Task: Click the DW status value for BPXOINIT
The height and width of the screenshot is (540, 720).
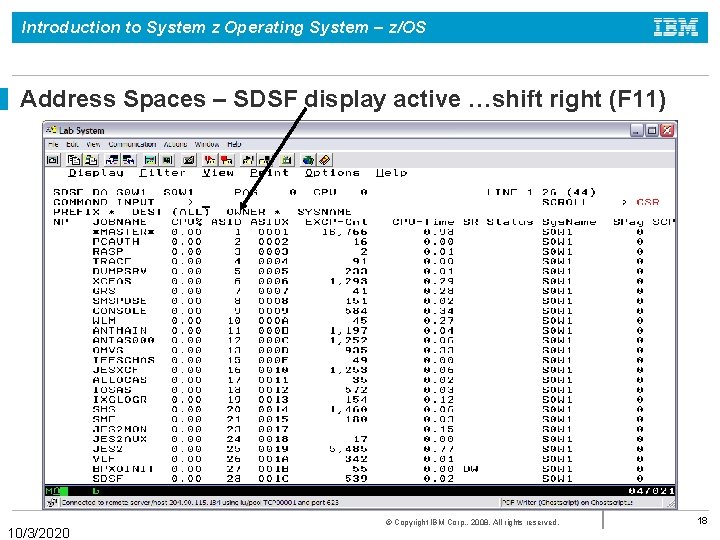Action: tap(471, 469)
